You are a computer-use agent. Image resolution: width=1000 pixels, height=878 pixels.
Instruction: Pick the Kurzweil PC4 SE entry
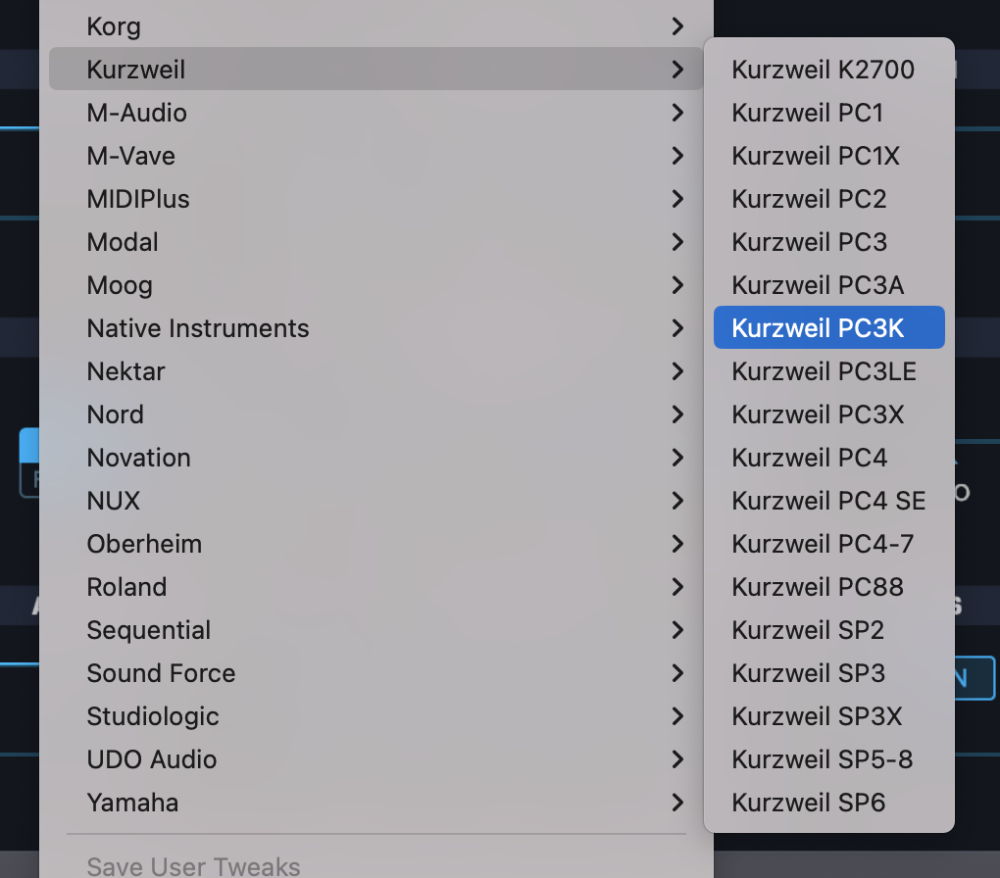[x=828, y=500]
